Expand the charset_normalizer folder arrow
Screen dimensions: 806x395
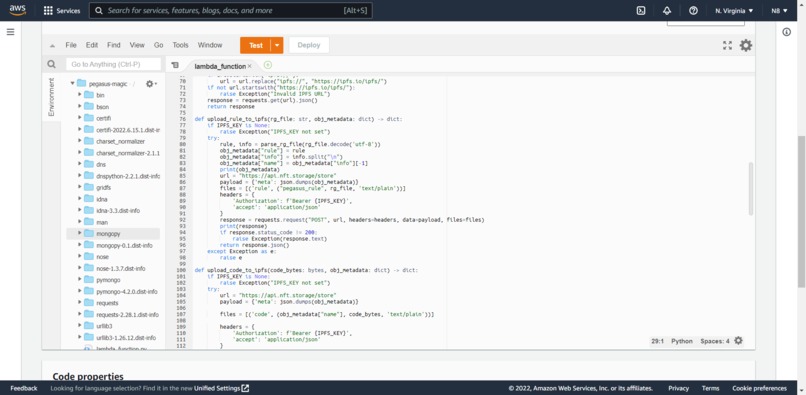click(80, 141)
